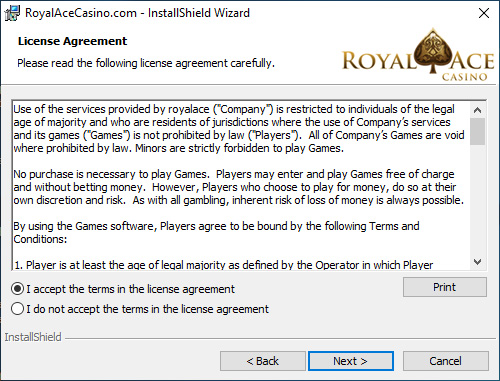Click the "License Agreement" heading
This screenshot has width=500, height=381.
coord(72,41)
